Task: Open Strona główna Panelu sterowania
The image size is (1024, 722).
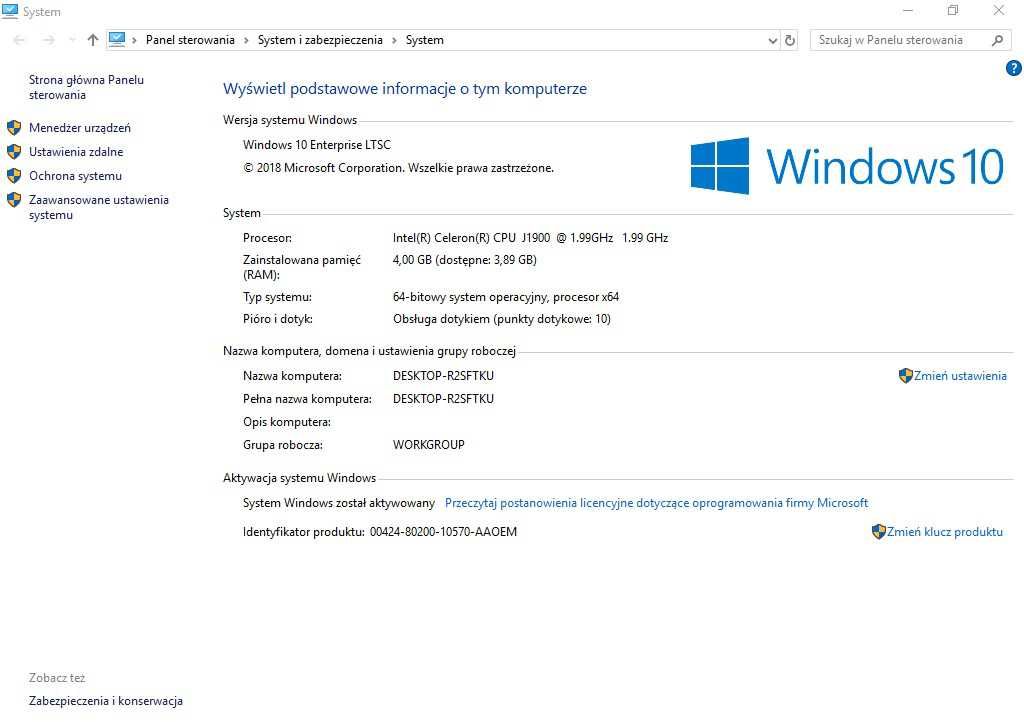Action: point(86,87)
